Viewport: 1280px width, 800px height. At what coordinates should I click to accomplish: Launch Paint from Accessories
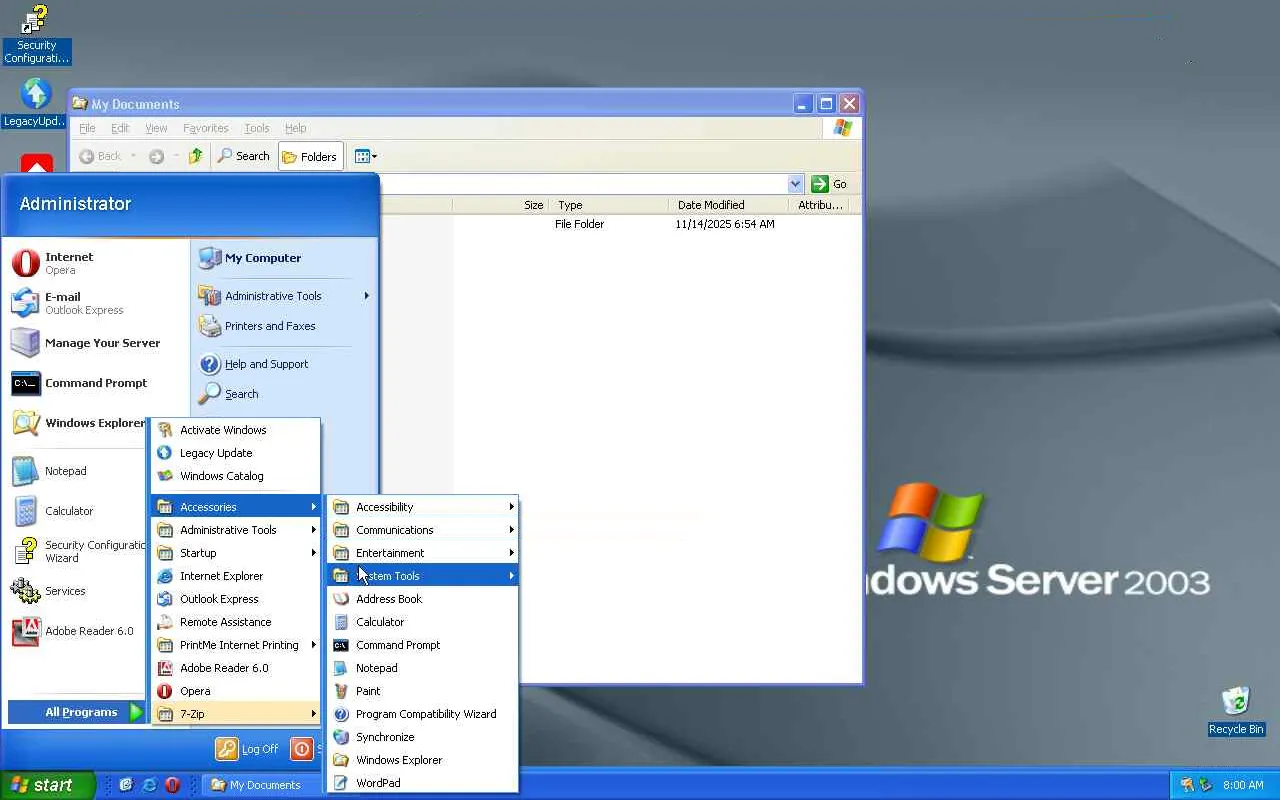[423, 691]
